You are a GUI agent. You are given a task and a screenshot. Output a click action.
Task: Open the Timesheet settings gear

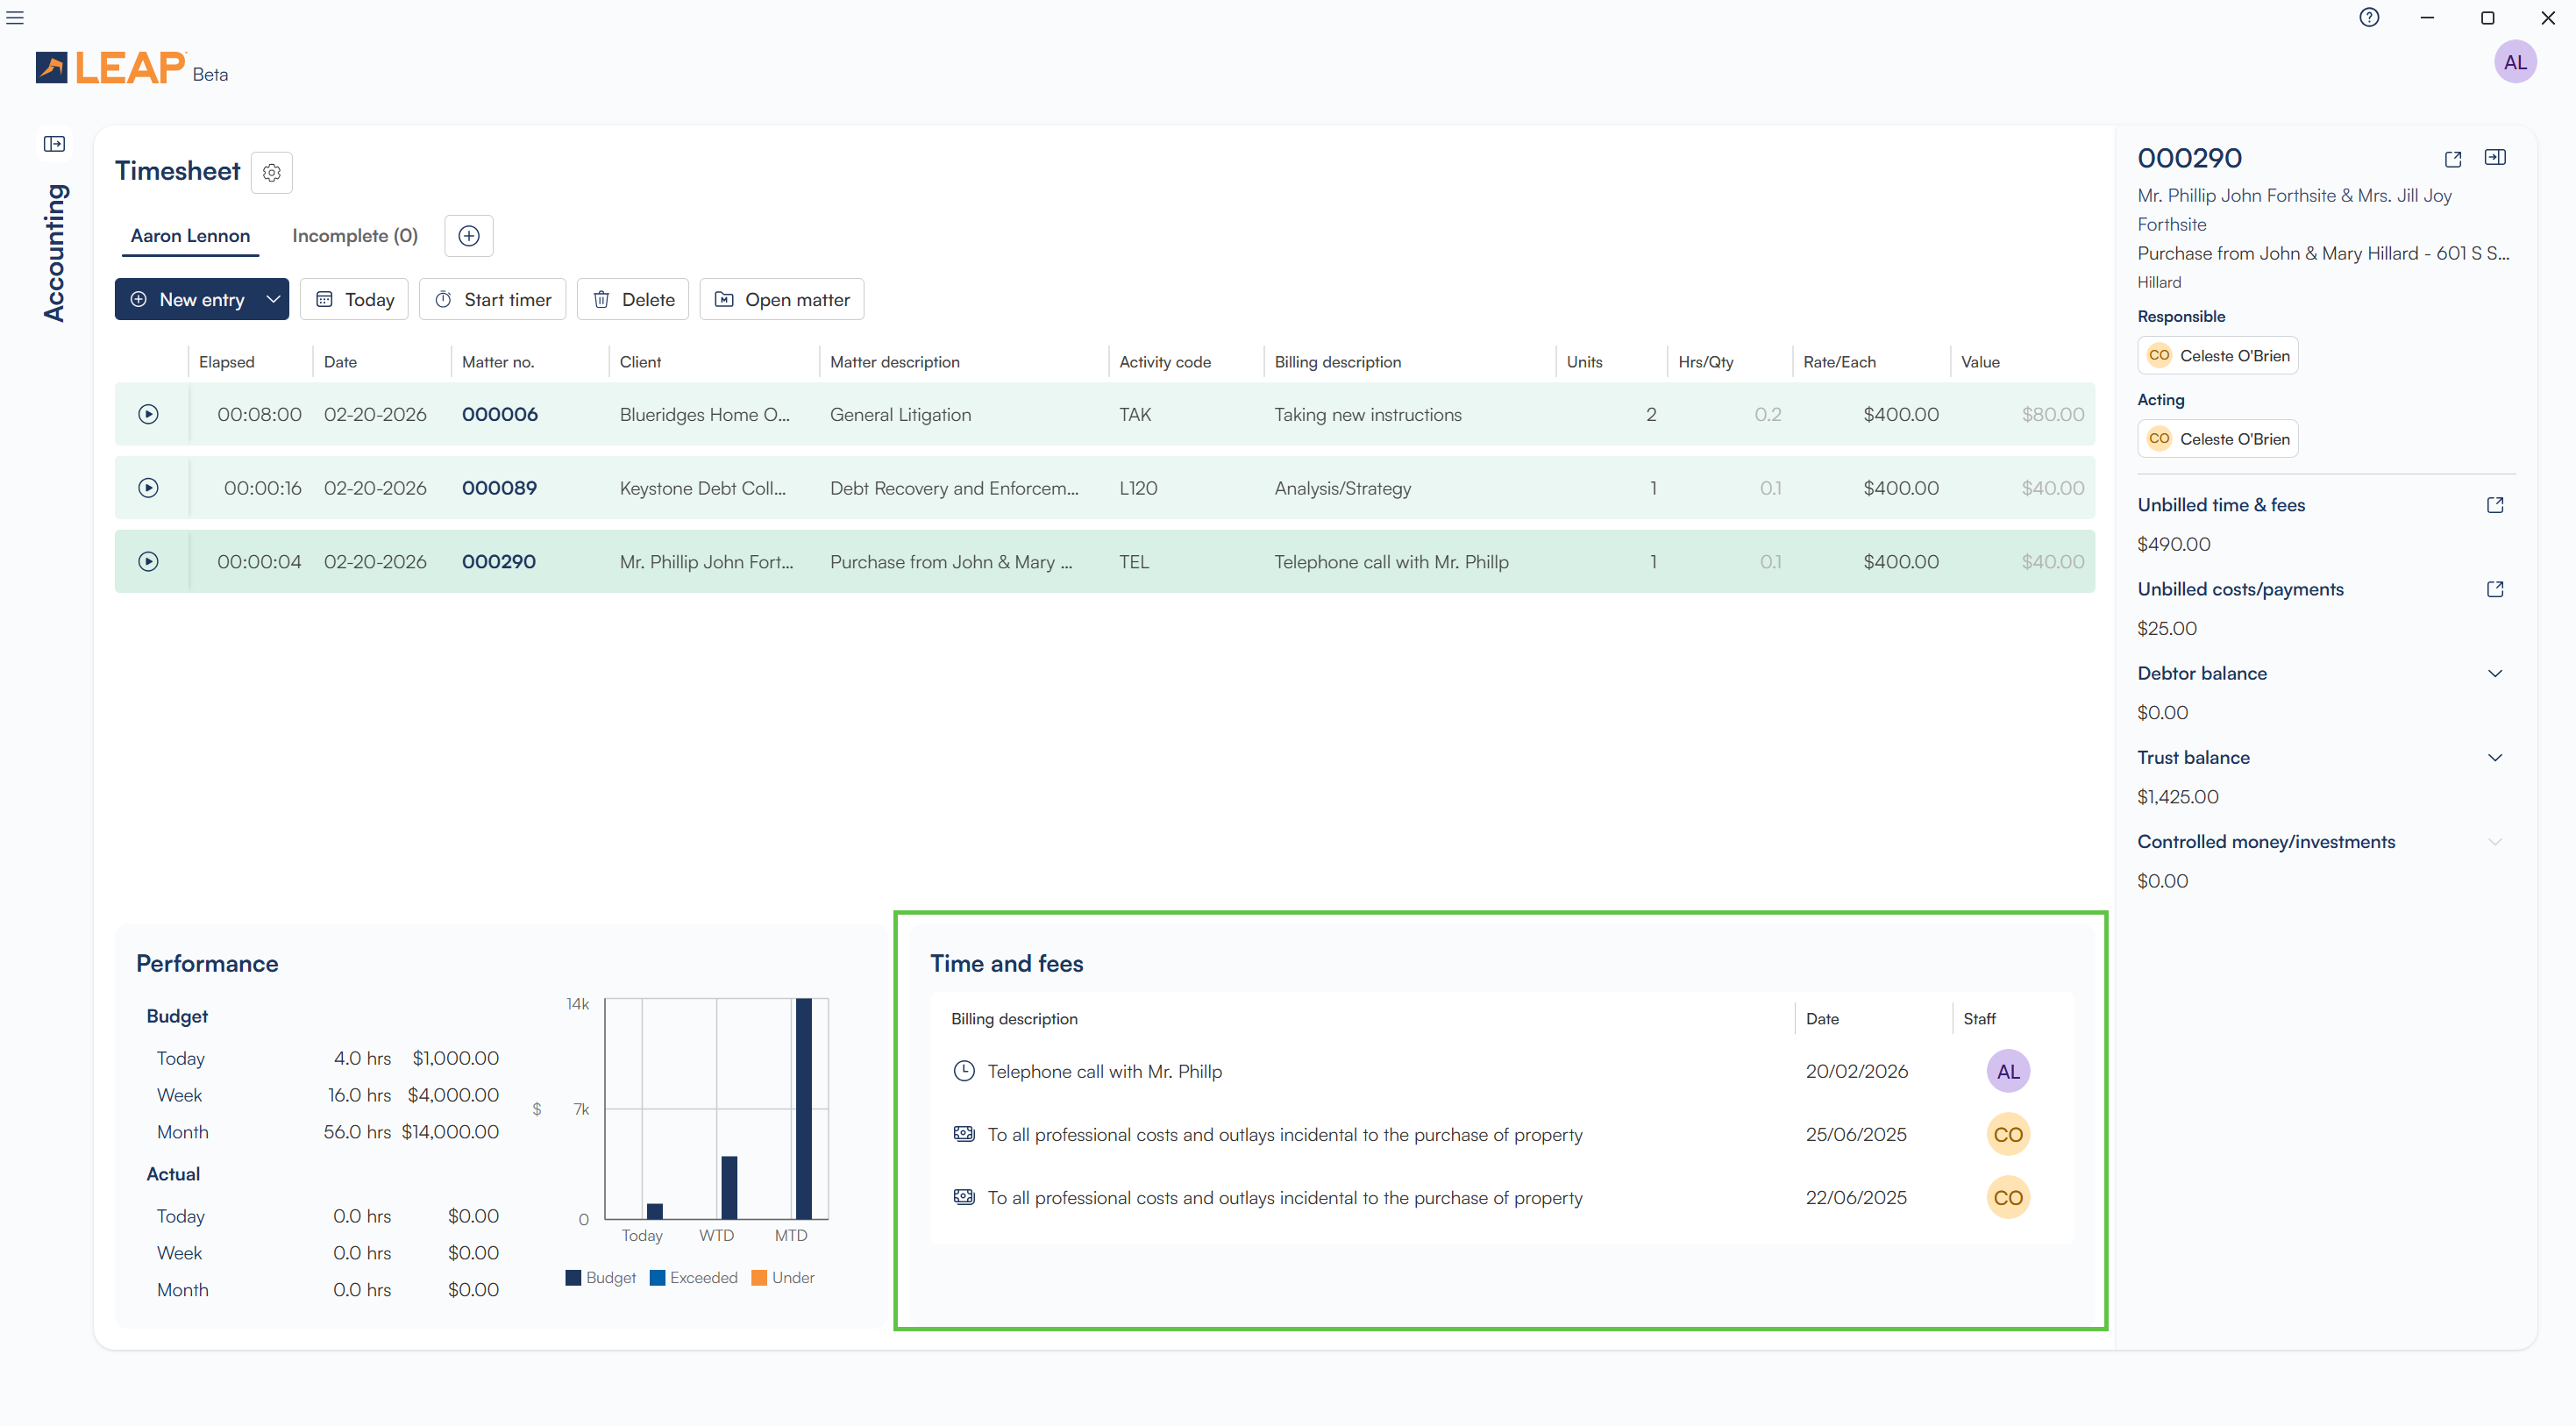coord(271,172)
